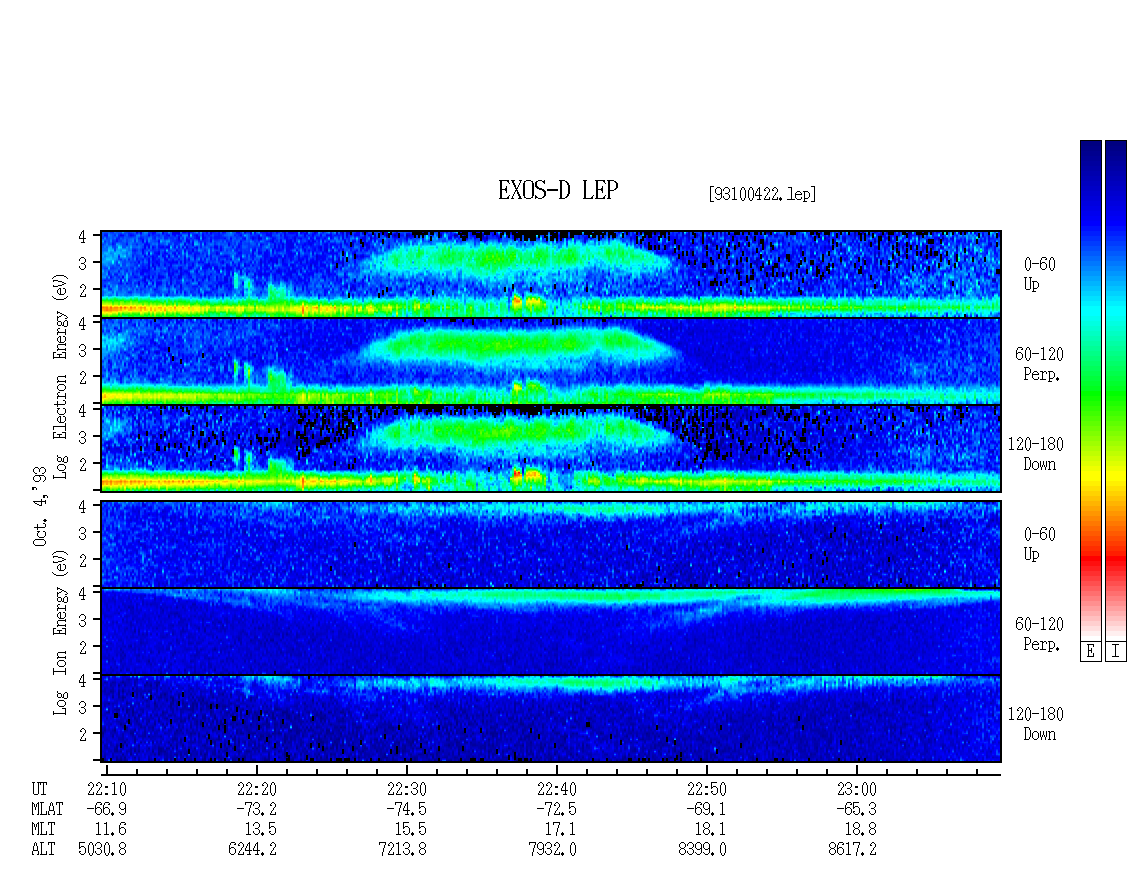Click the ALT value 8399.0

pos(702,850)
